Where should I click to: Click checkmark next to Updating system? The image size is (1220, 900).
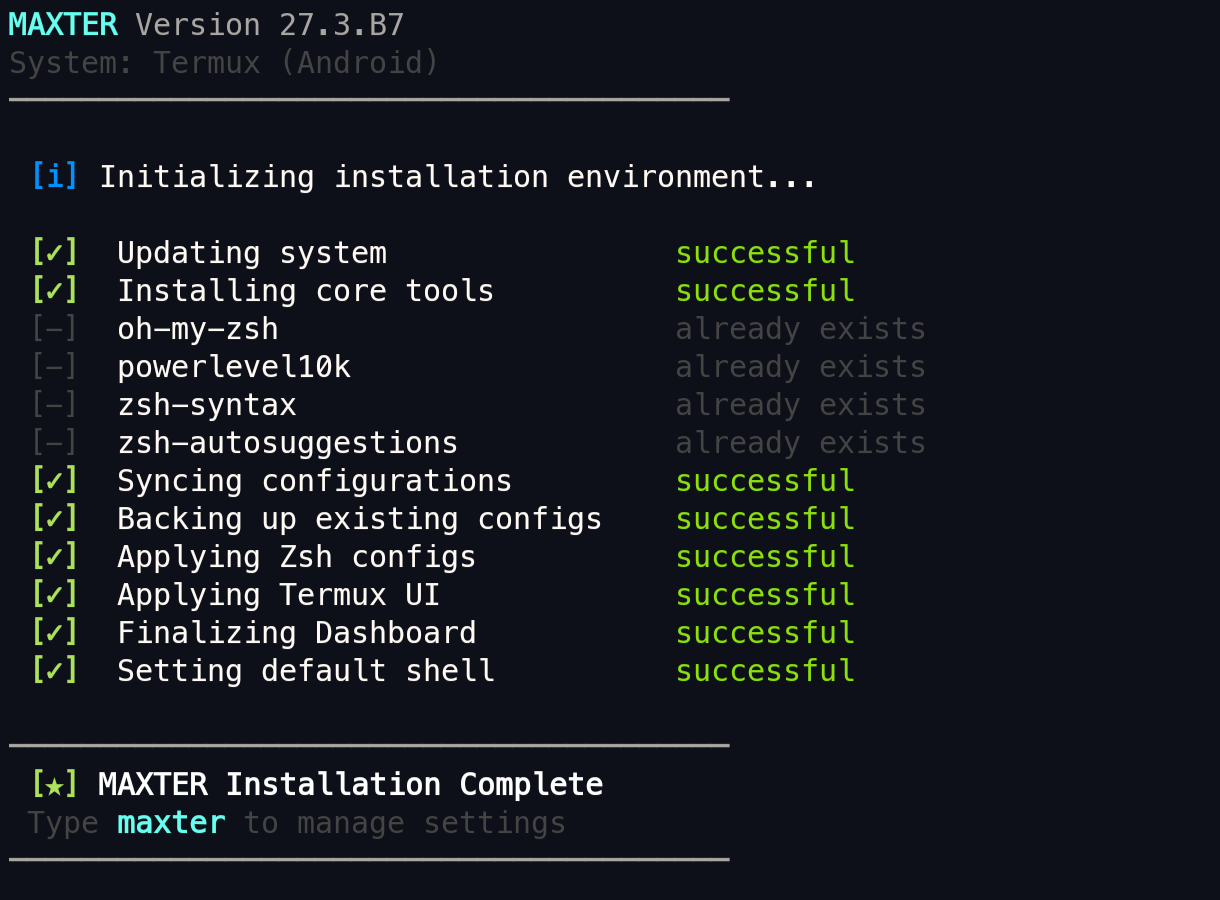click(x=54, y=253)
